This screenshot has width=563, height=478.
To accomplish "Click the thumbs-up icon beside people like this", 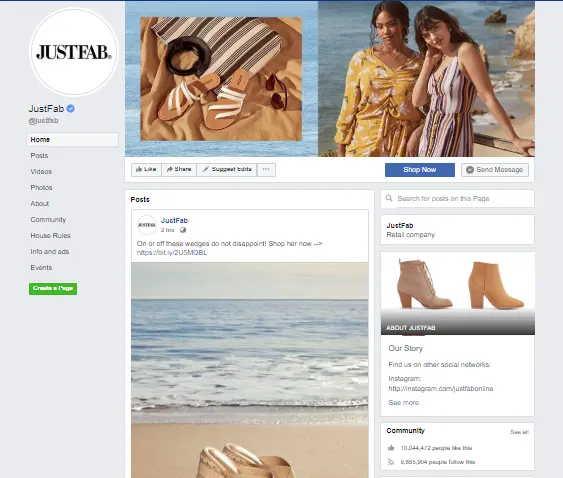I will click(x=391, y=448).
